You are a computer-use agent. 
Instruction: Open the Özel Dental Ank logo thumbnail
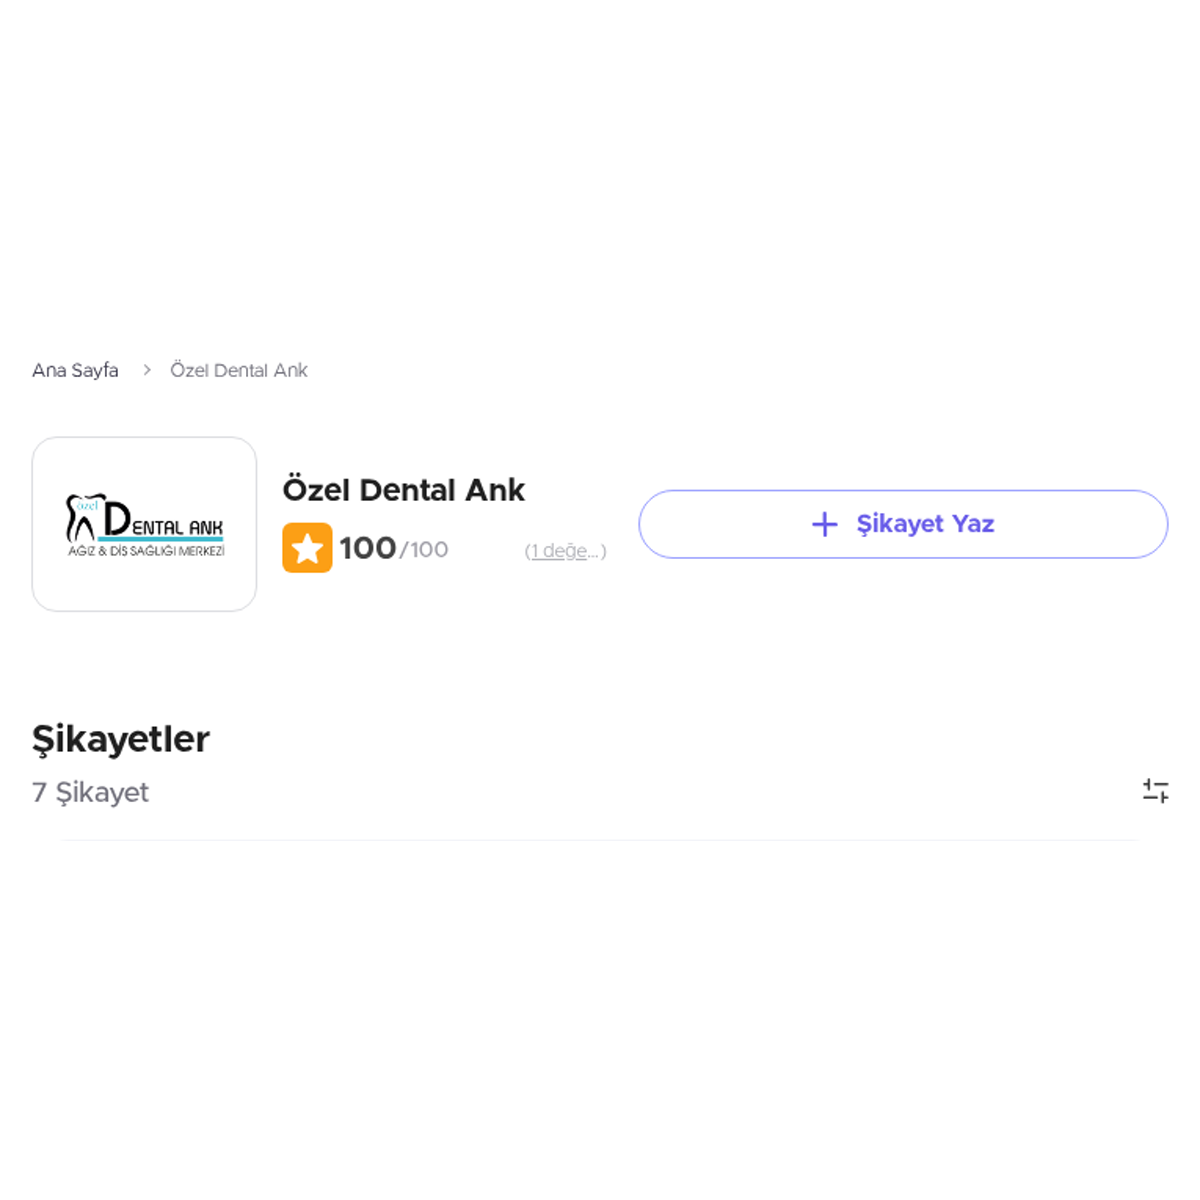[144, 524]
